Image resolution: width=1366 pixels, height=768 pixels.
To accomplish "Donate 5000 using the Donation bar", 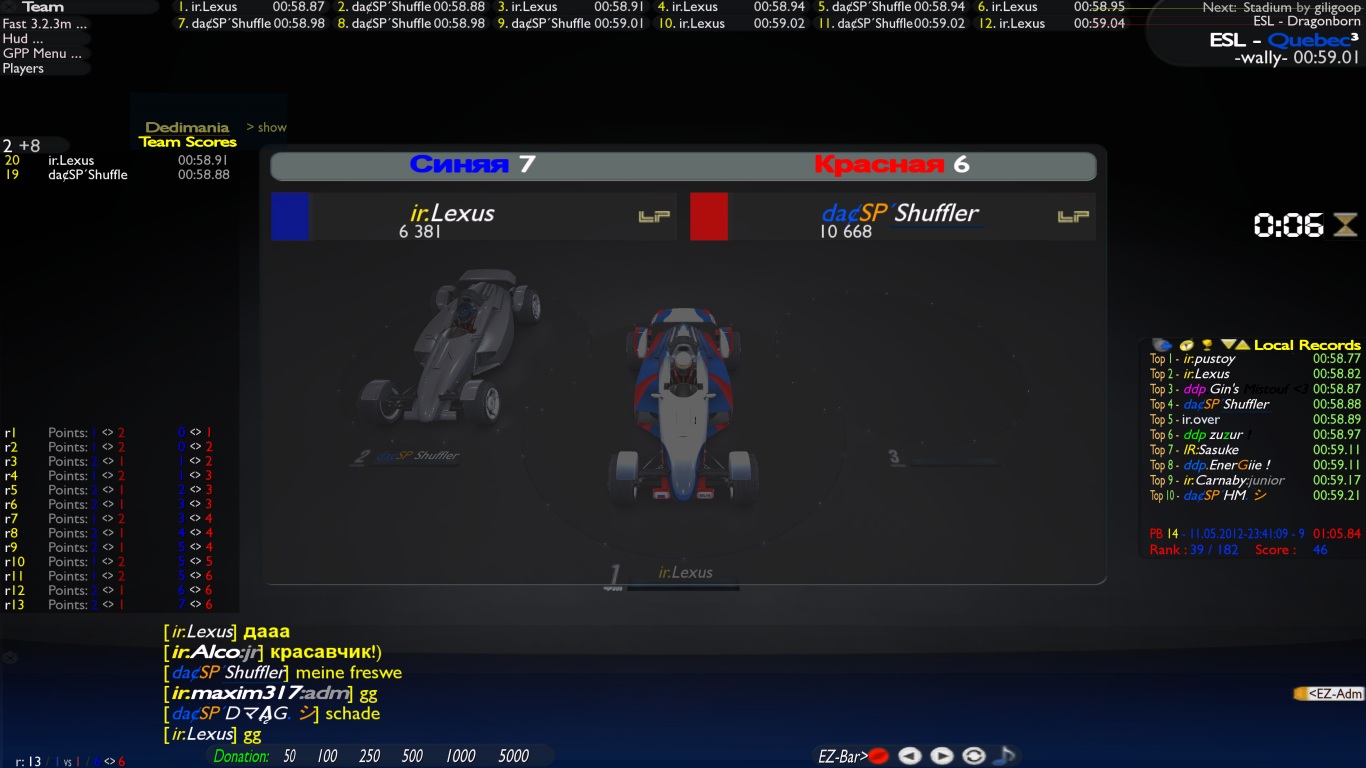I will 513,756.
